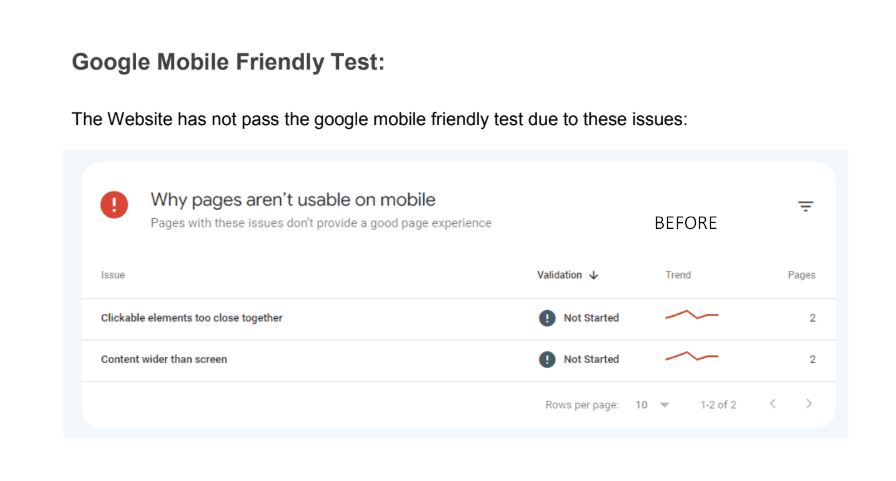Click the red error exclamation icon
The image size is (896, 481).
(114, 205)
